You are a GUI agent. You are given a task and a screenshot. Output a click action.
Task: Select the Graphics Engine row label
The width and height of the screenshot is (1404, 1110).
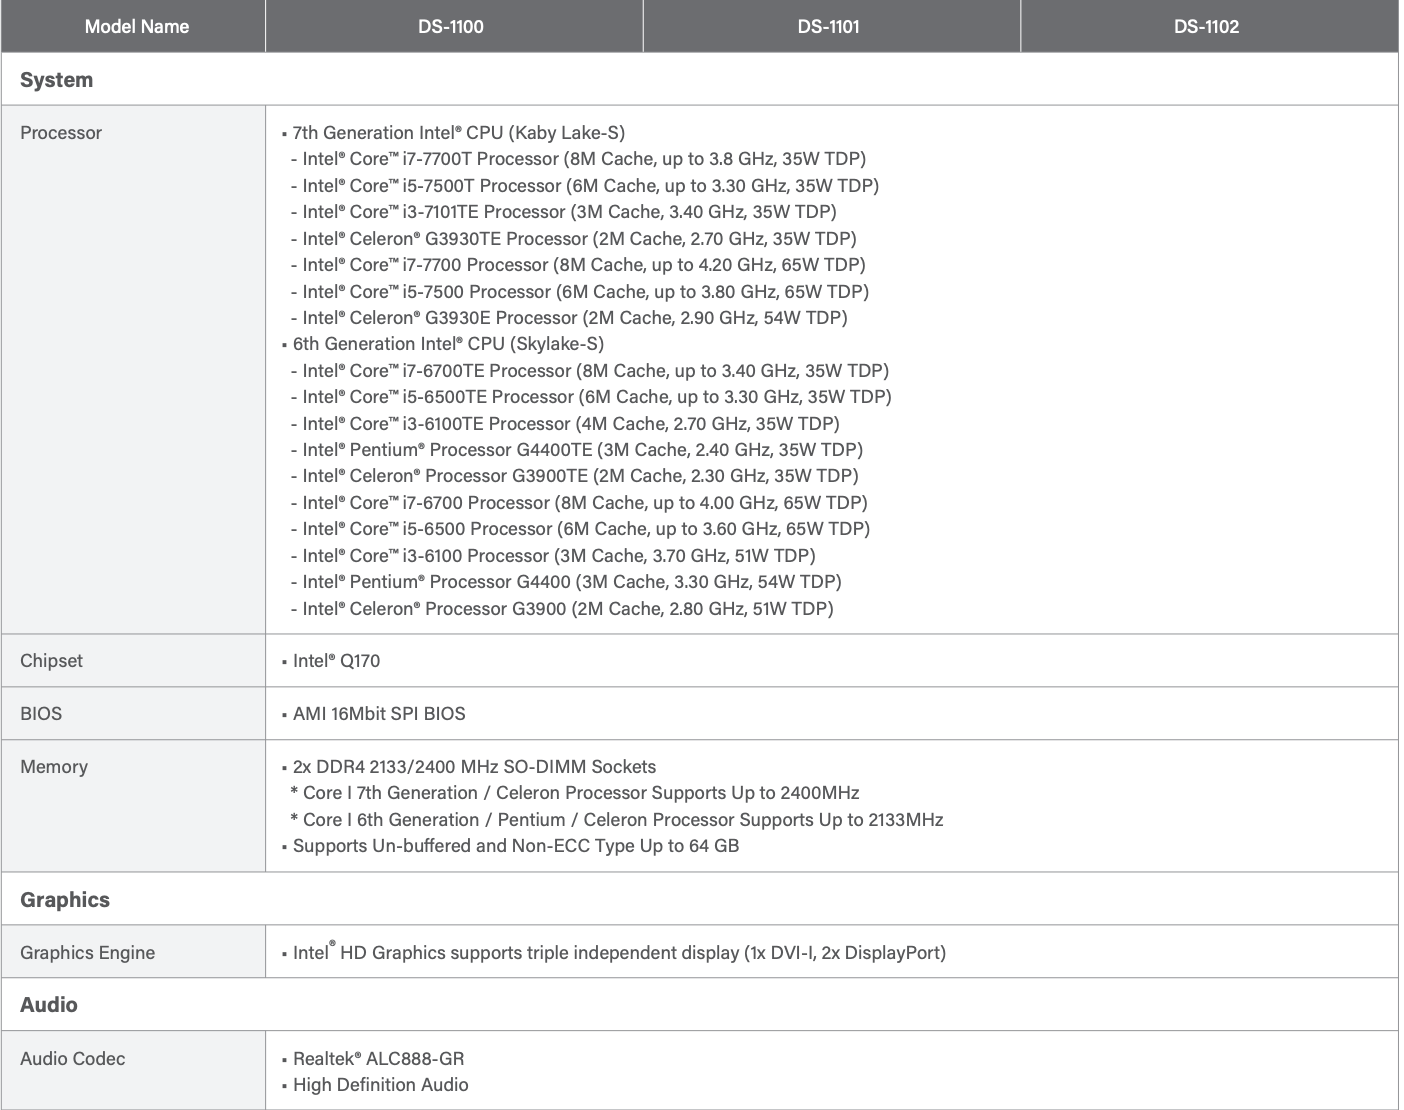(87, 953)
